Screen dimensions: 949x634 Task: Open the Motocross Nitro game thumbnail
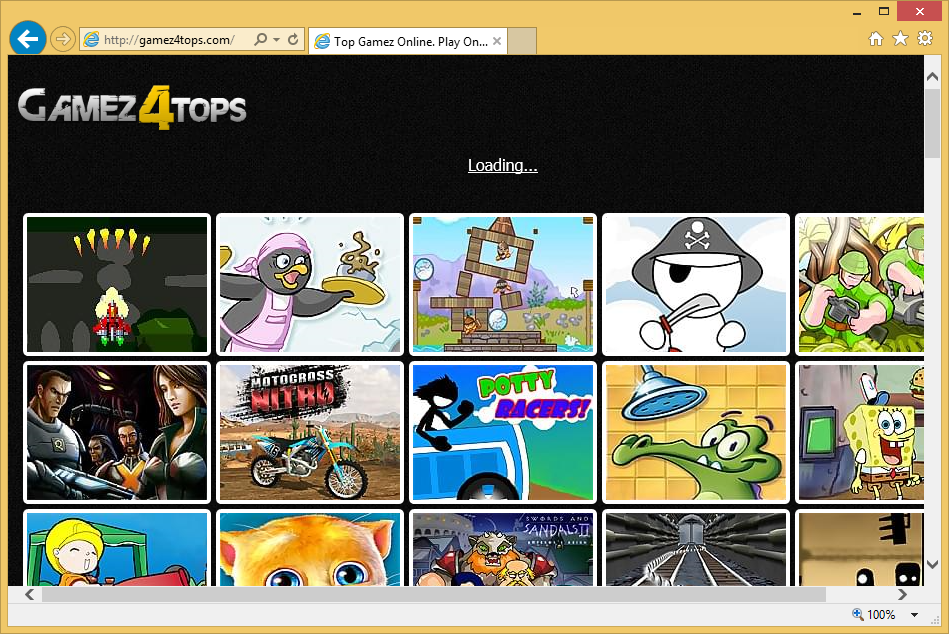click(x=309, y=432)
